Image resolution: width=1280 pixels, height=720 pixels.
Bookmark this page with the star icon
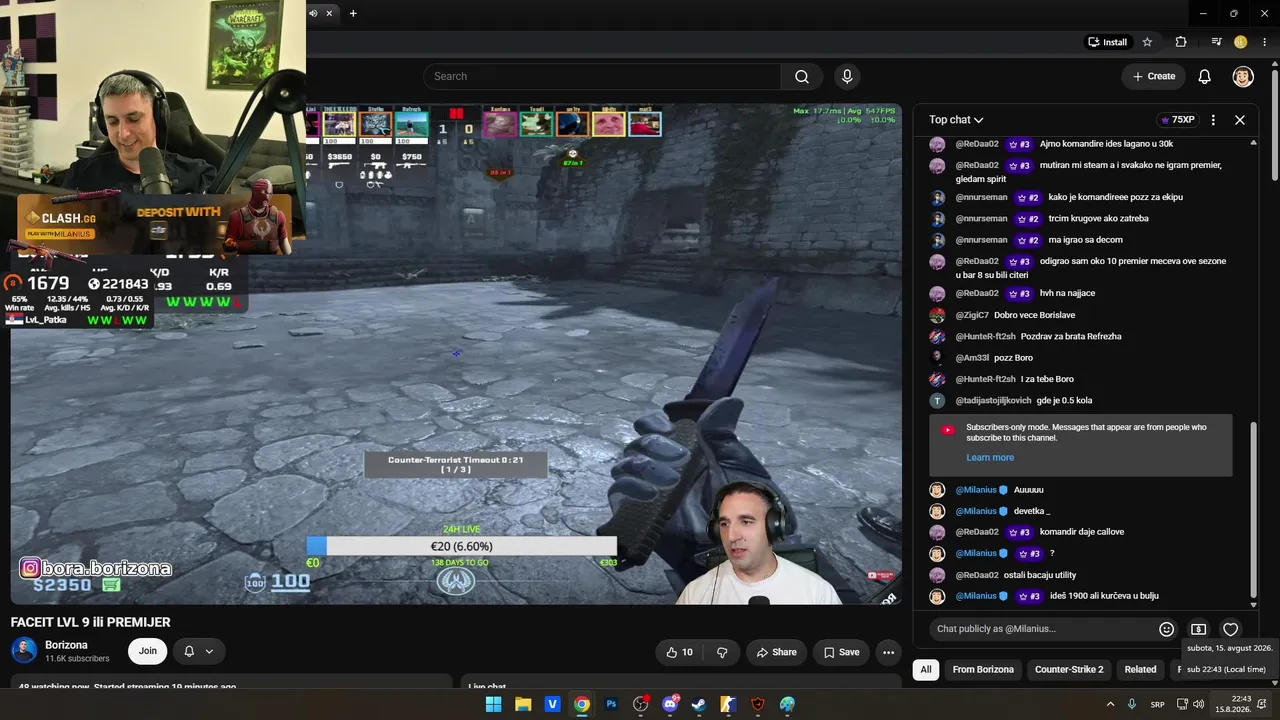click(1147, 42)
